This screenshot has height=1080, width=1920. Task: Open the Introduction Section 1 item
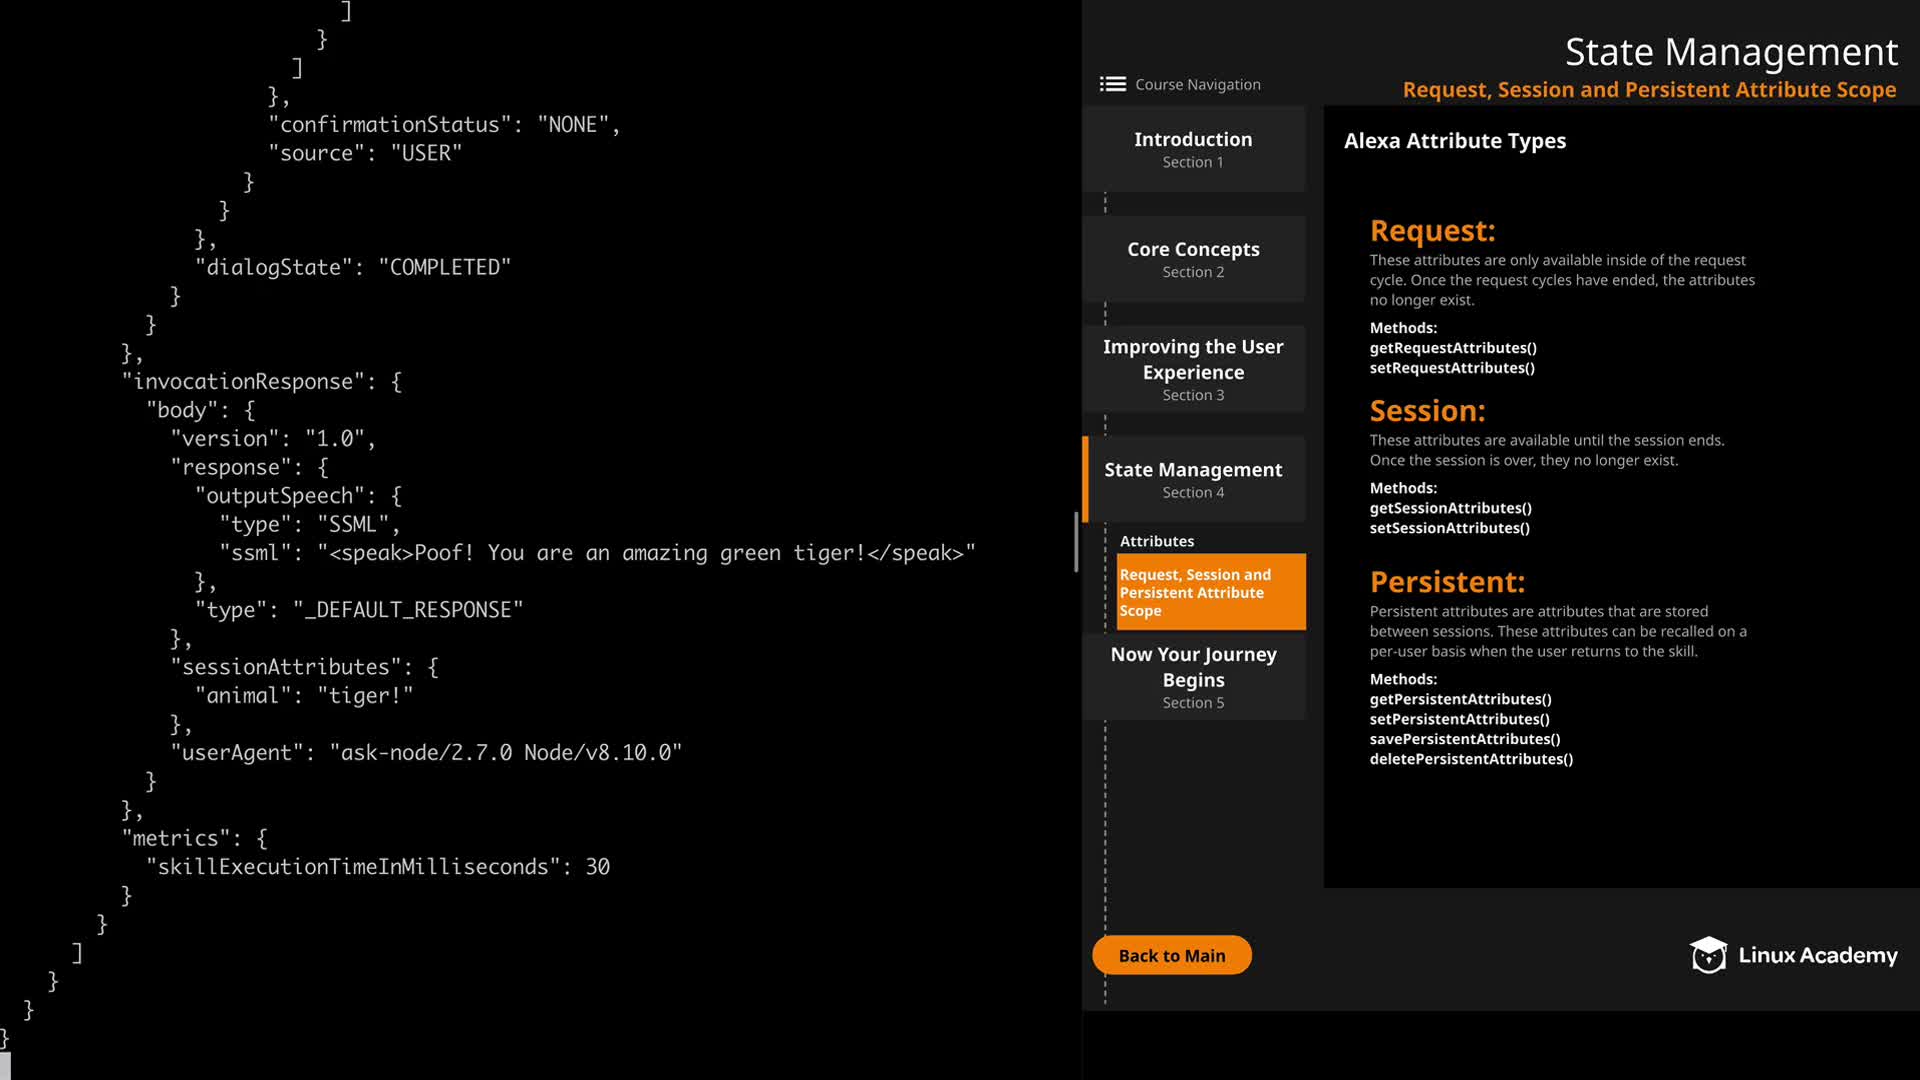tap(1193, 149)
